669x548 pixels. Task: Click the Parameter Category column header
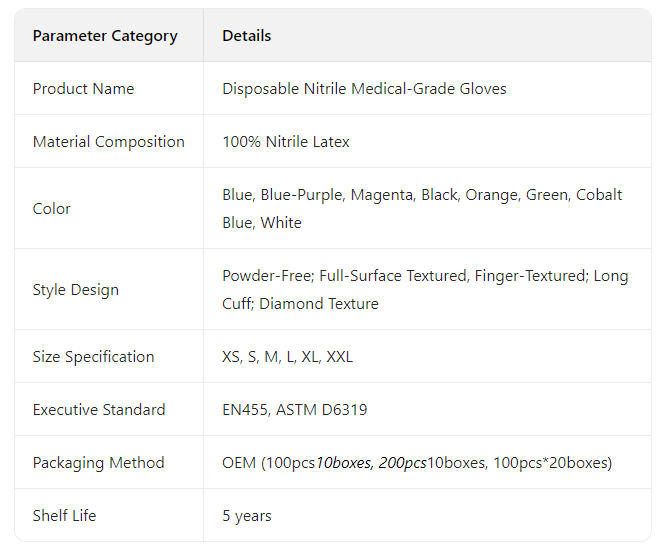pos(105,36)
